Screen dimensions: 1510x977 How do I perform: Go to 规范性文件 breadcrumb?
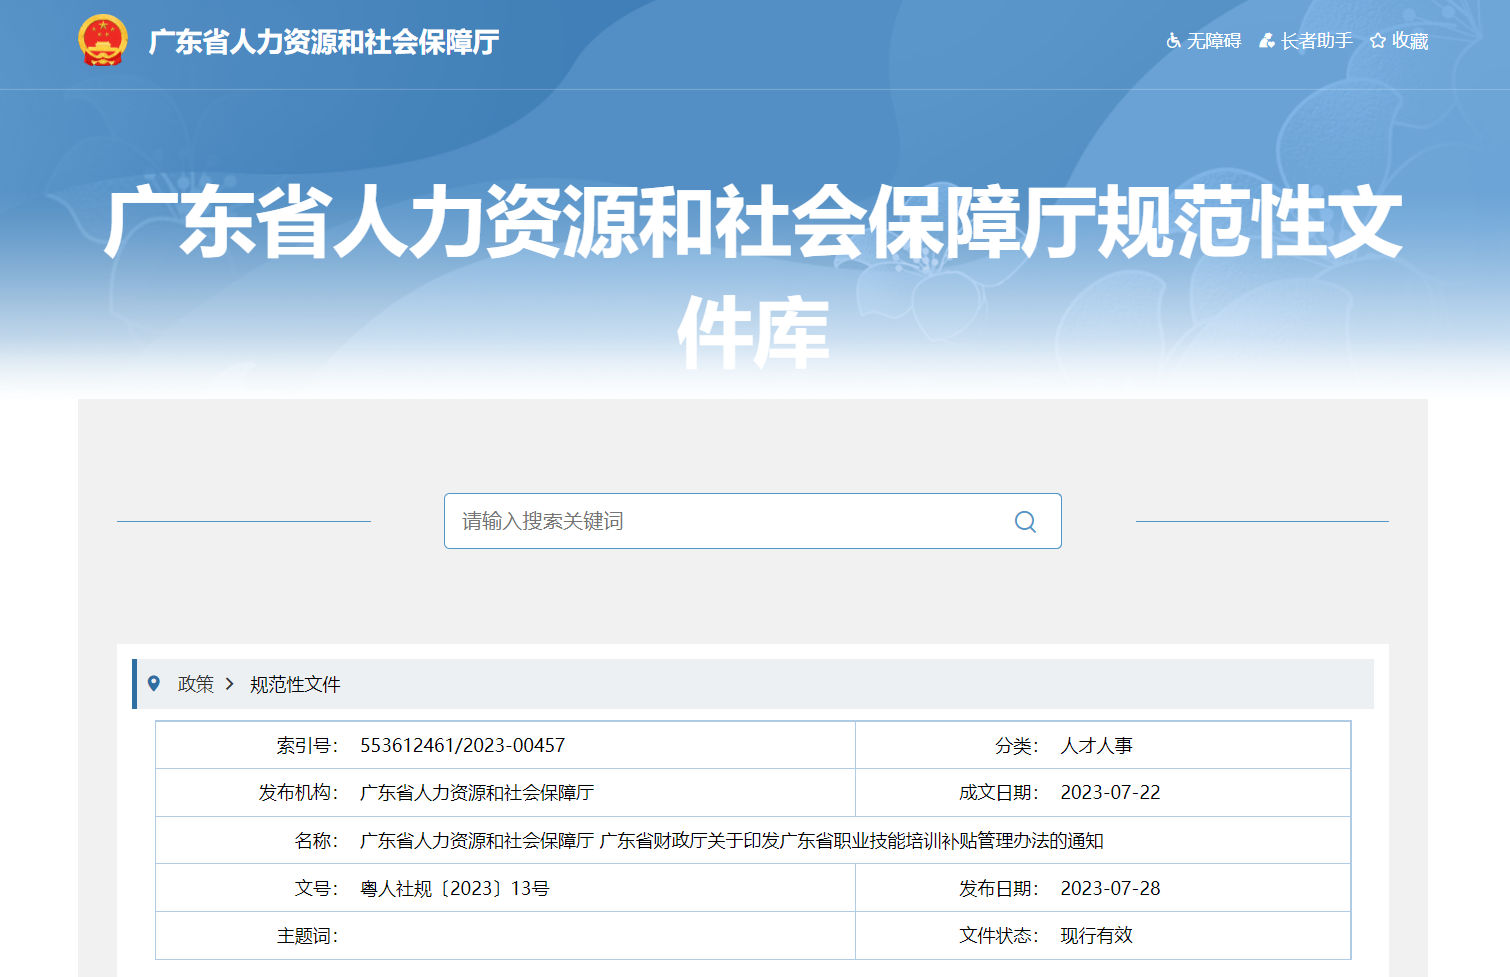point(295,684)
